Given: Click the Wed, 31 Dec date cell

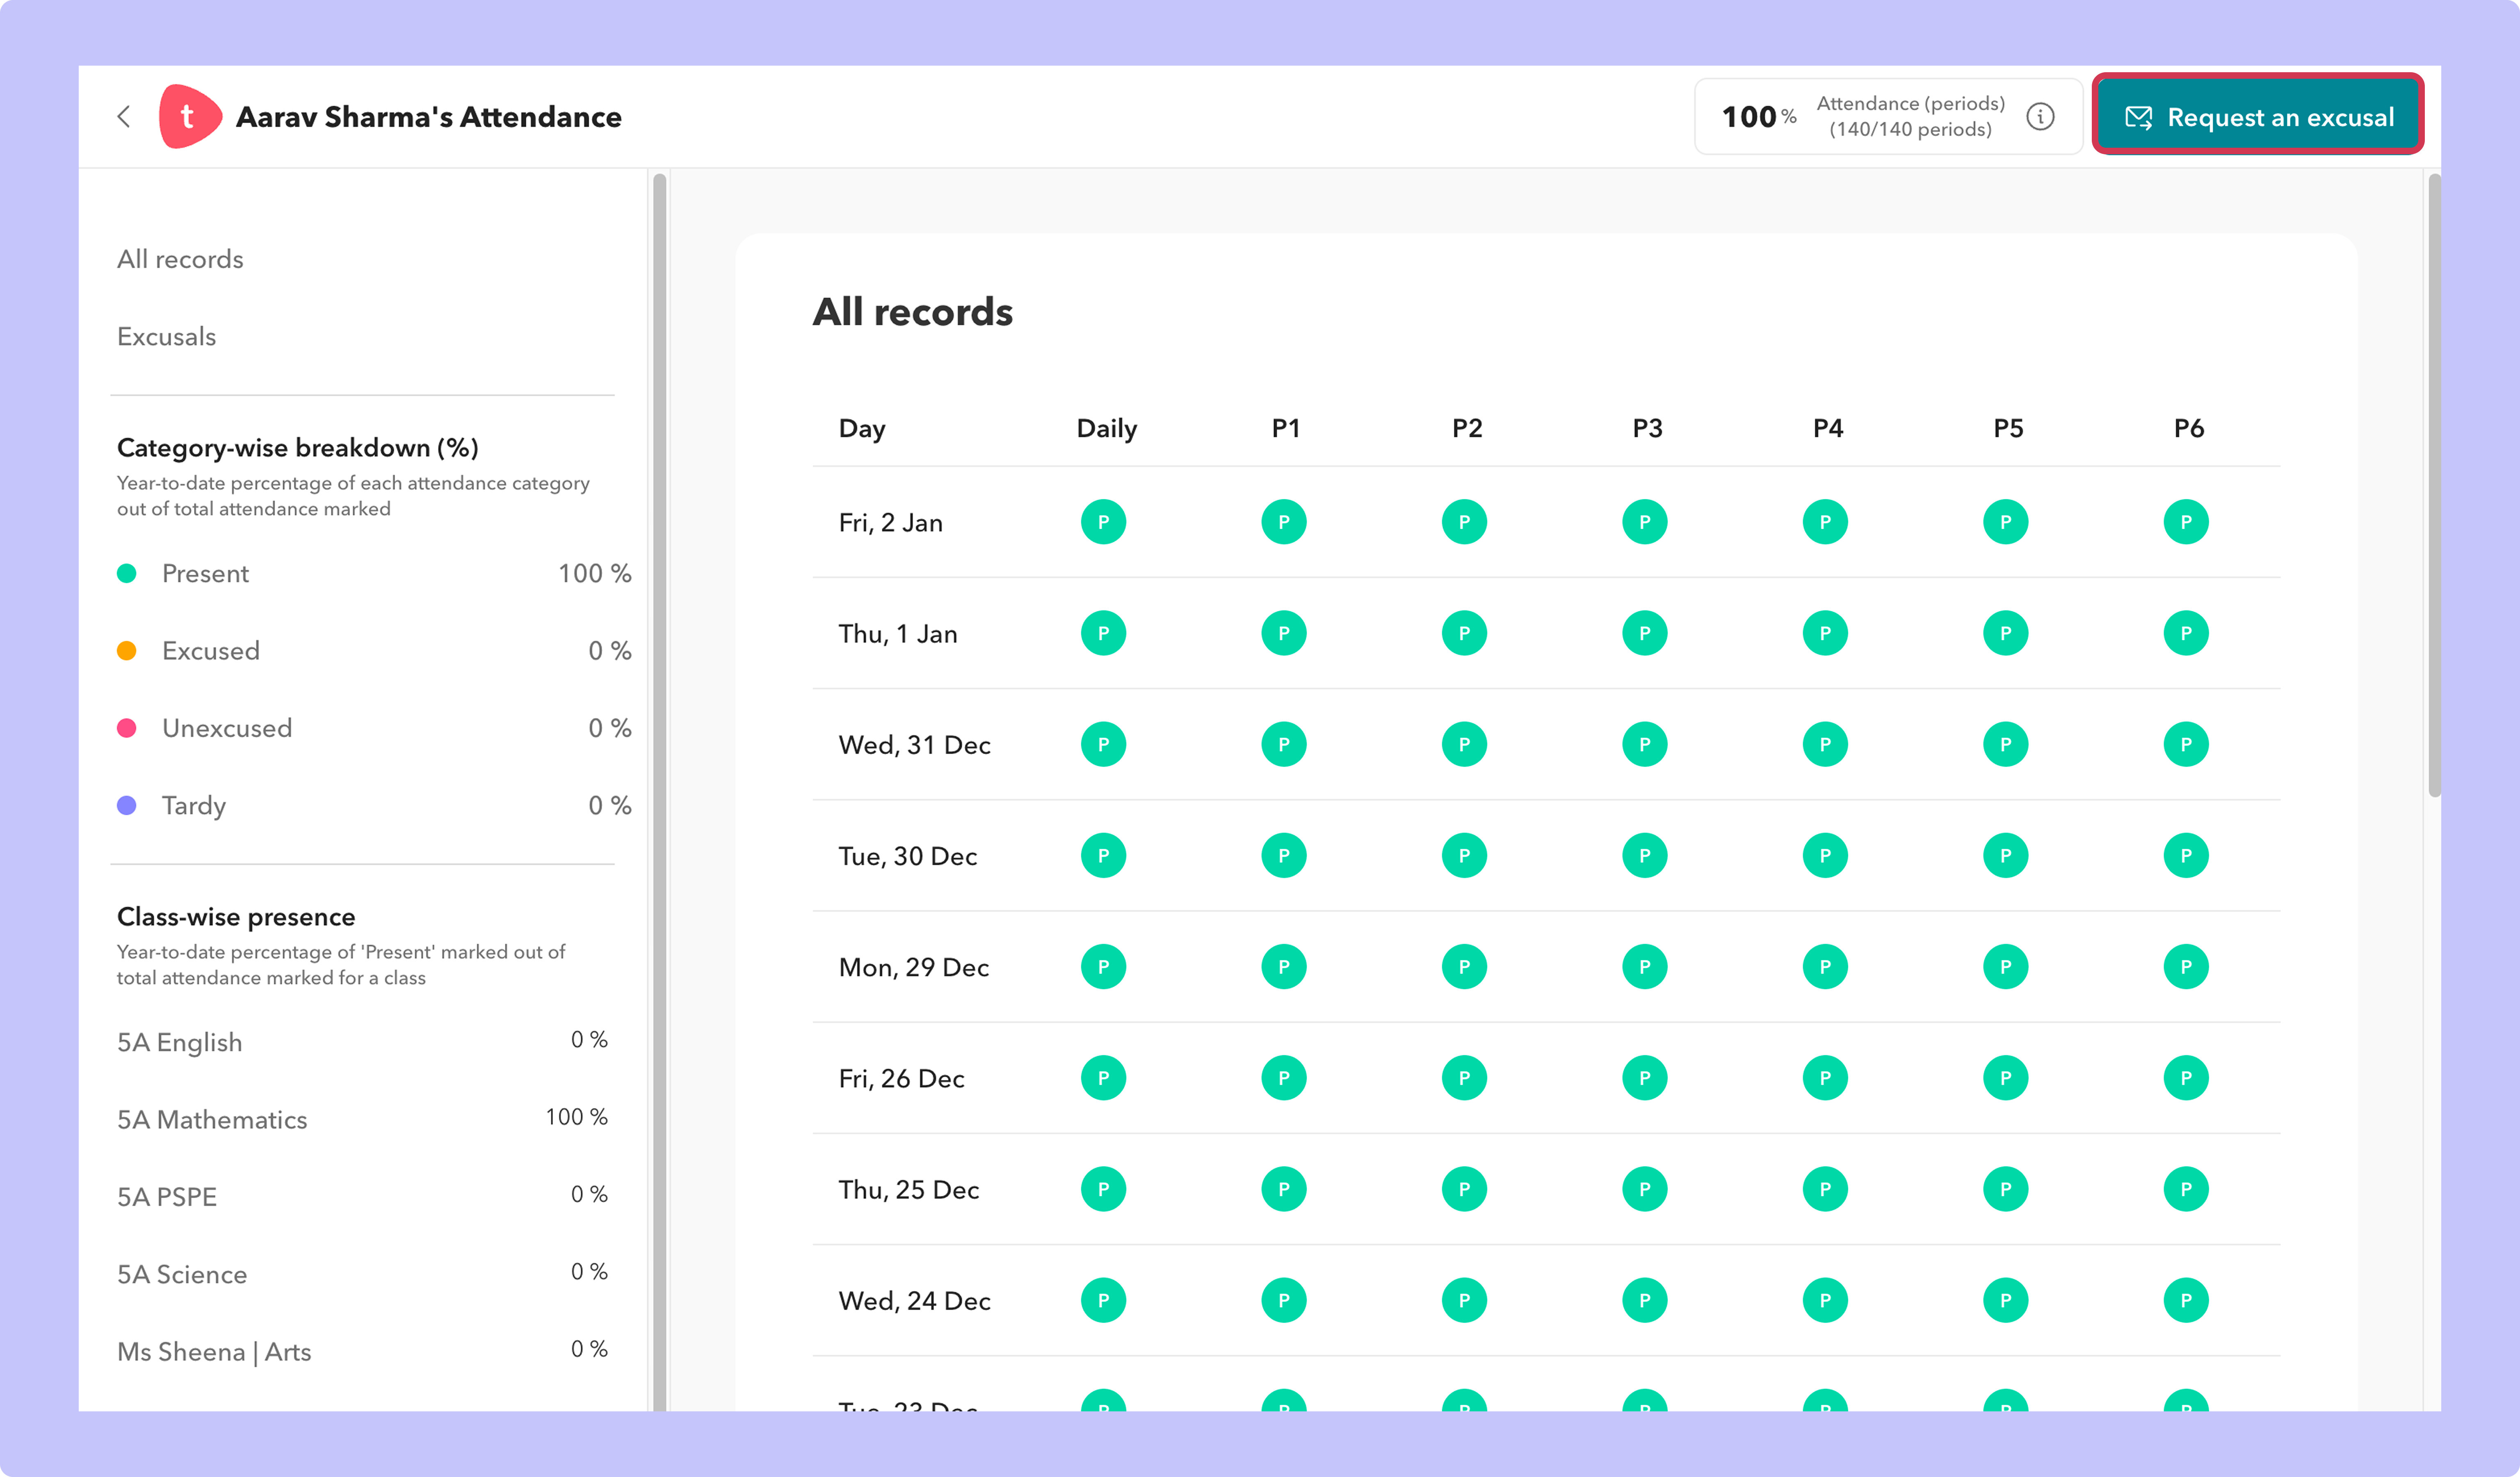Looking at the screenshot, I should pos(915,745).
